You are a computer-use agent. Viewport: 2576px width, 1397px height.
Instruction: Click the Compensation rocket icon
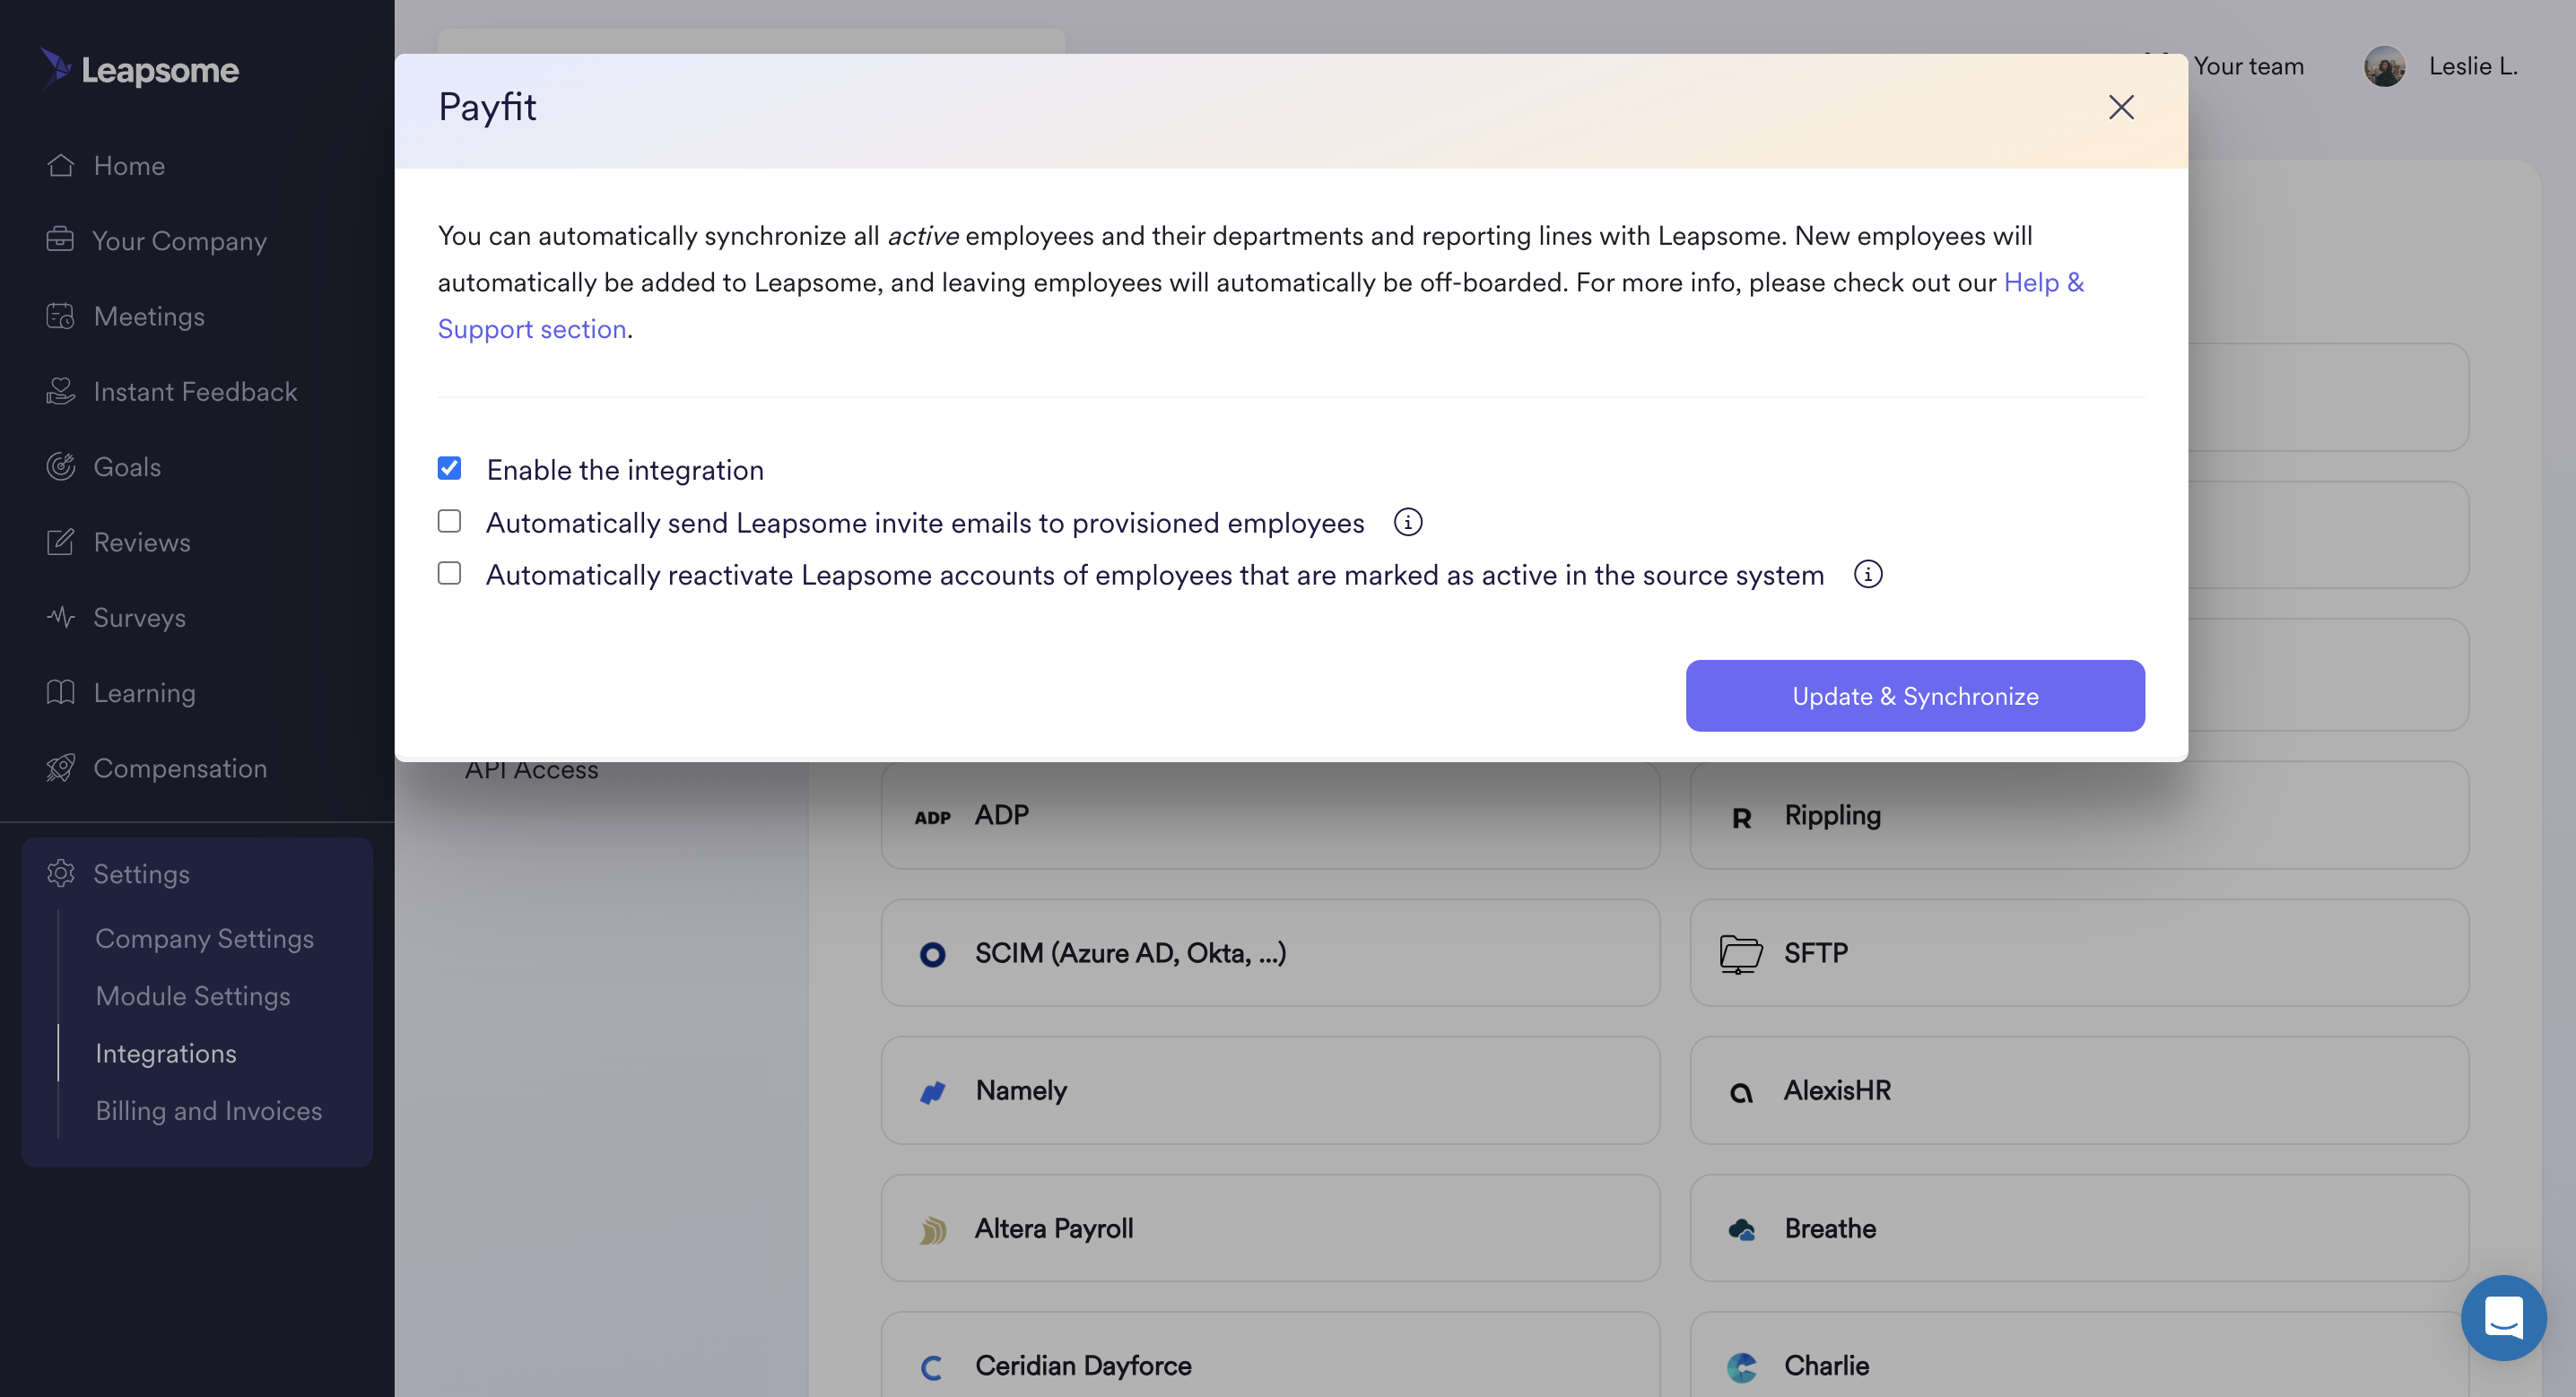click(60, 768)
